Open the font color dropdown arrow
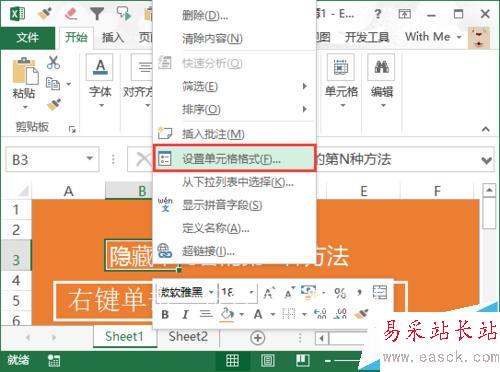The image size is (500, 372). click(x=272, y=314)
